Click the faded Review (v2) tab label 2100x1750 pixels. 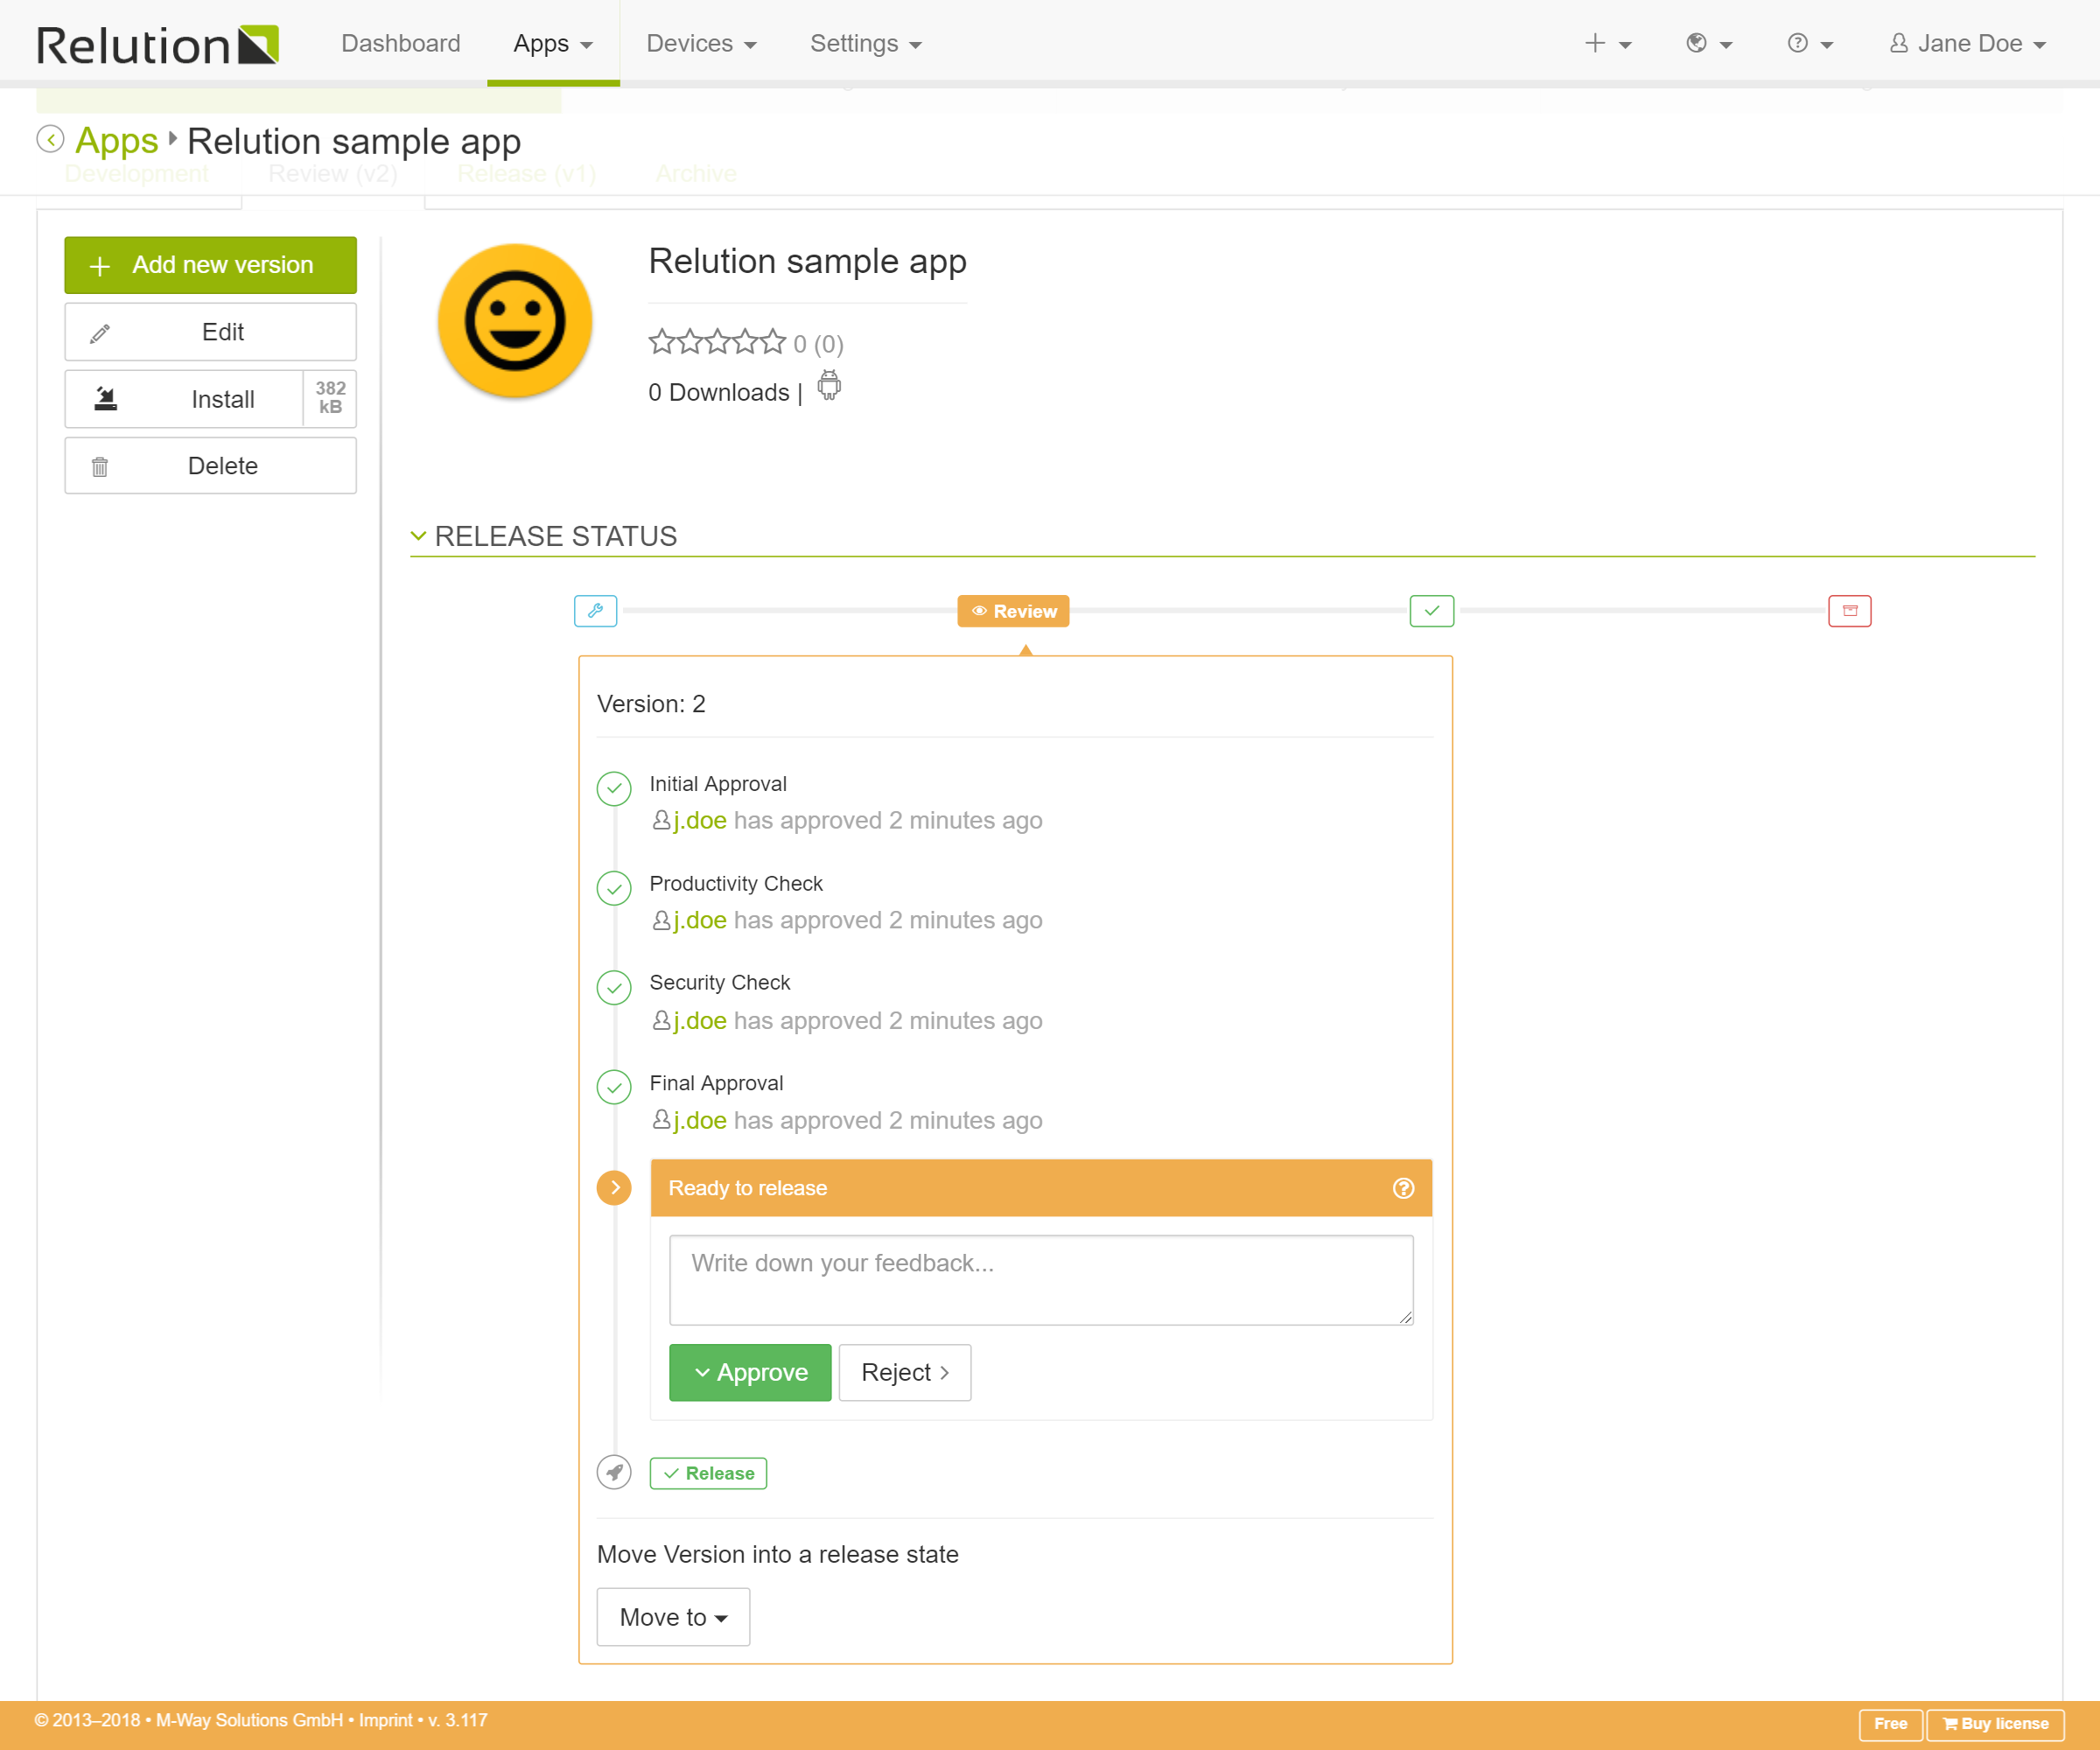point(333,174)
